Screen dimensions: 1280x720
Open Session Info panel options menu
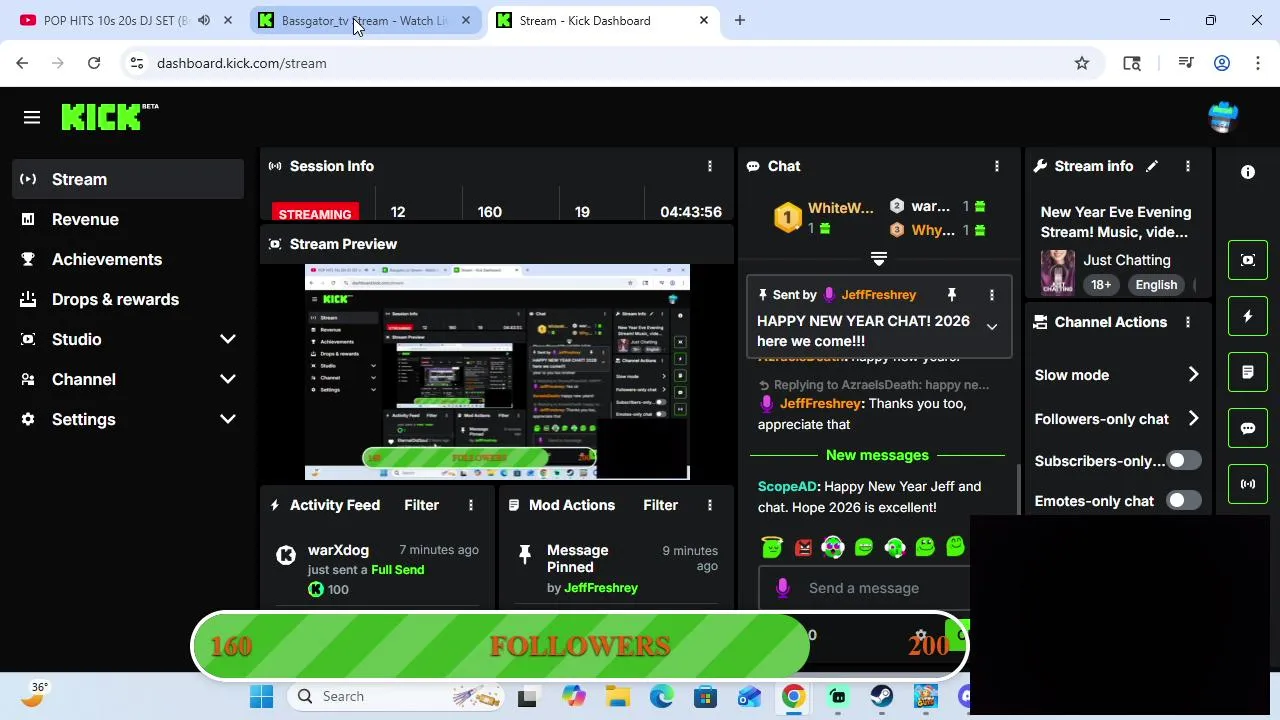[x=710, y=166]
